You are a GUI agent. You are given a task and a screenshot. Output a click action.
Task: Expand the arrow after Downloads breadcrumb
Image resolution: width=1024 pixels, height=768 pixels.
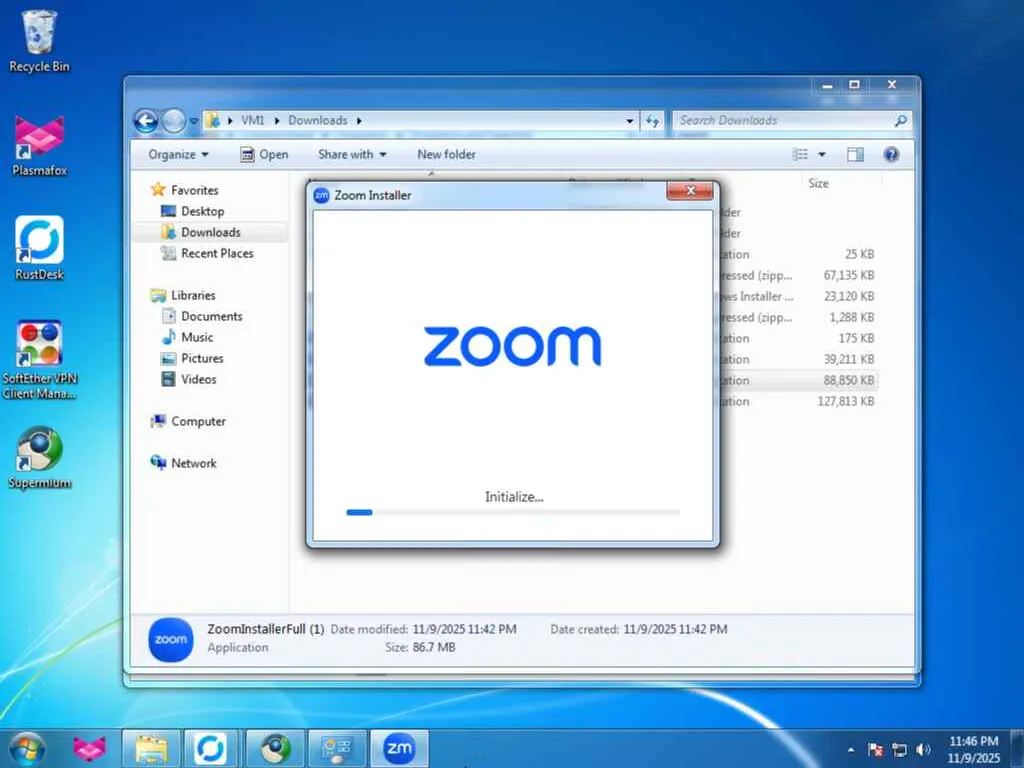tap(359, 121)
